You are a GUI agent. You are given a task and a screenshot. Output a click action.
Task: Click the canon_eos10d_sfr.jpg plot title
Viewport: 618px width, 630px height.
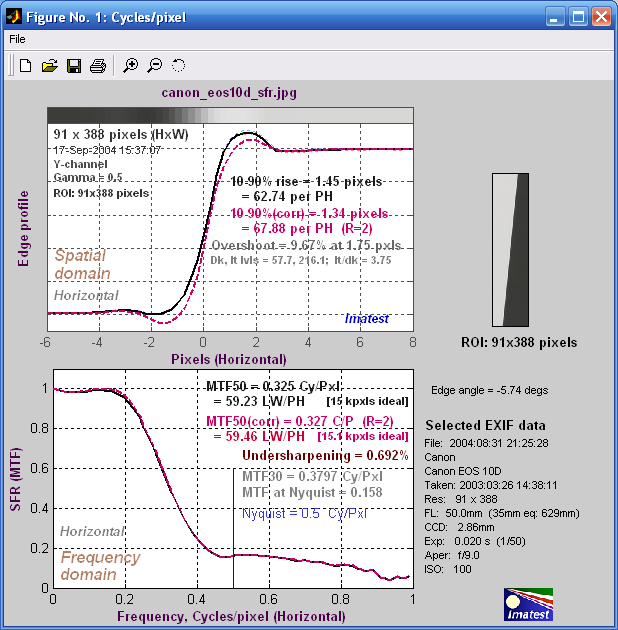click(229, 93)
